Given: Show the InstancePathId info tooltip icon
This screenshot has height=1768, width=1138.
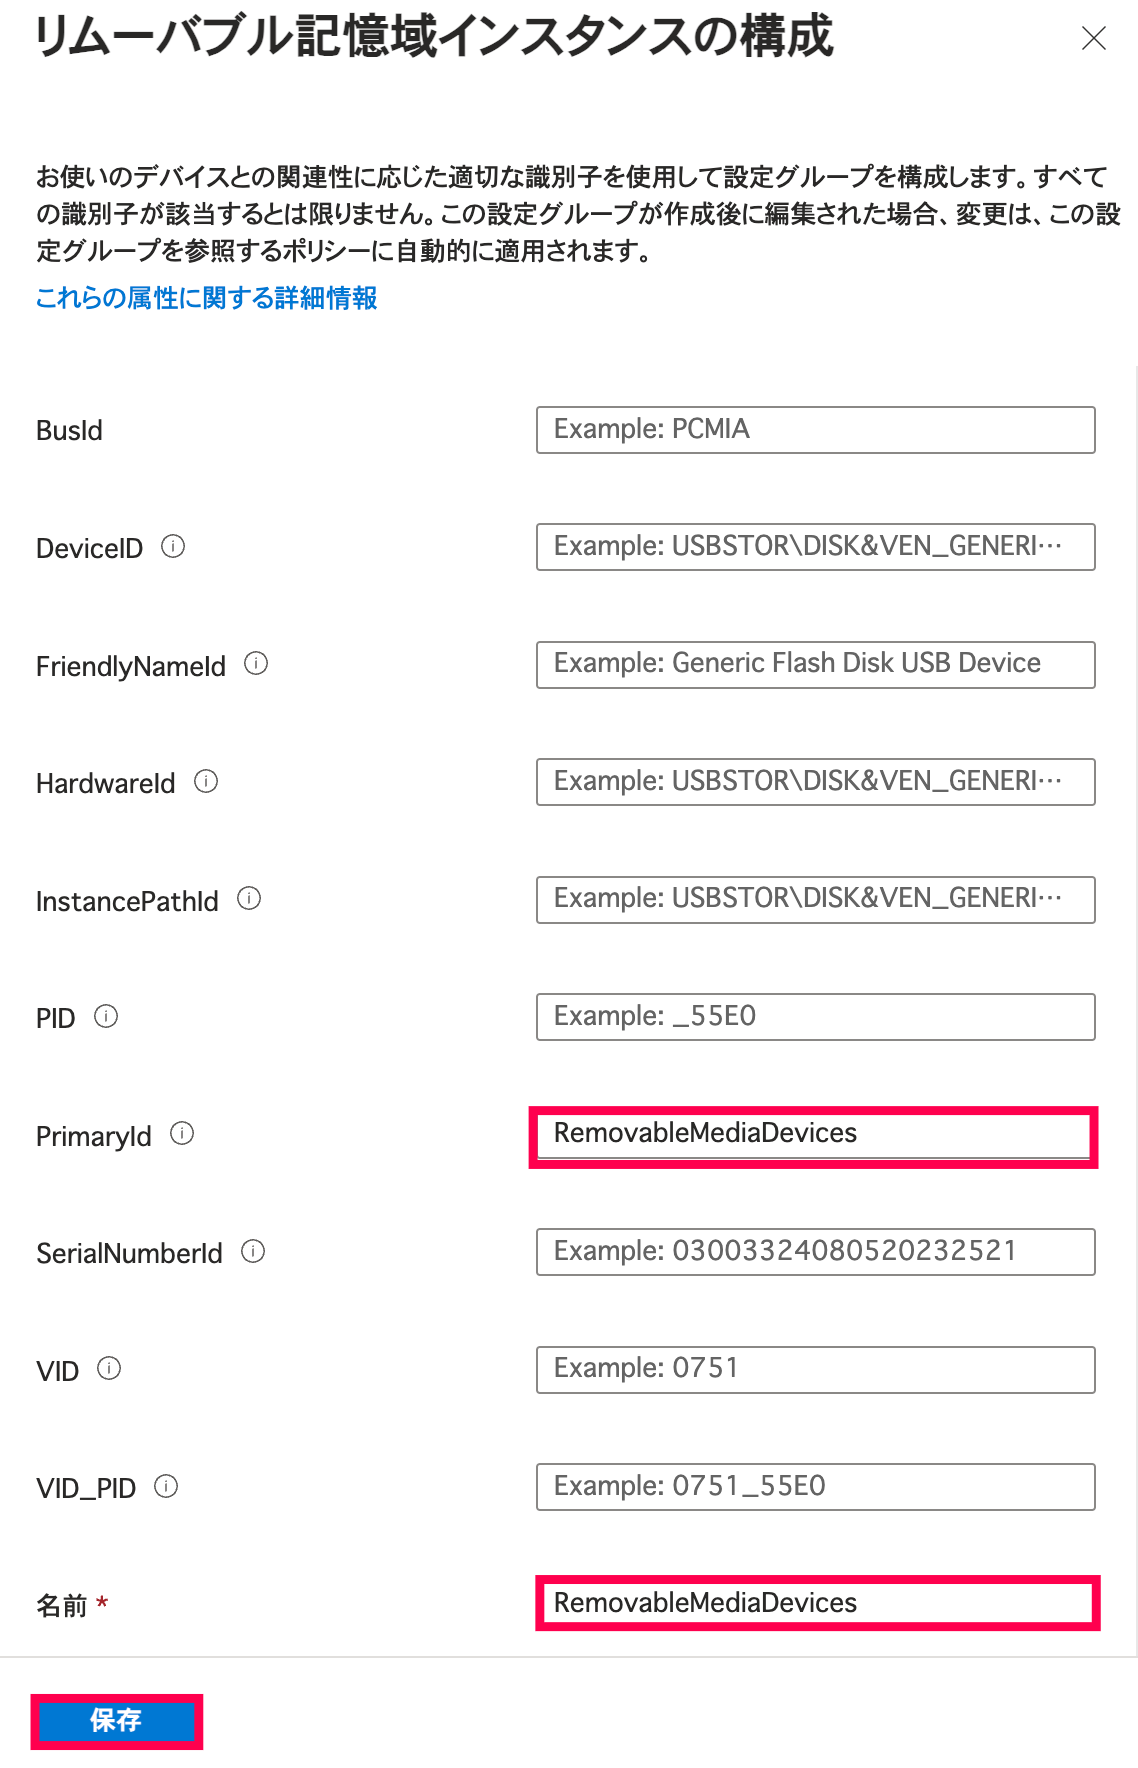Looking at the screenshot, I should pos(249,899).
